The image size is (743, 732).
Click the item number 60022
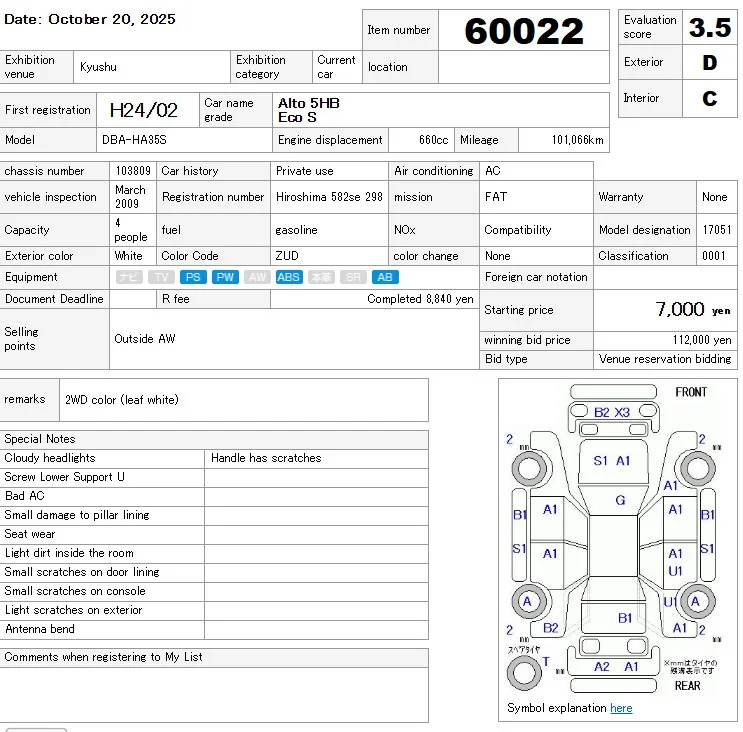point(524,31)
